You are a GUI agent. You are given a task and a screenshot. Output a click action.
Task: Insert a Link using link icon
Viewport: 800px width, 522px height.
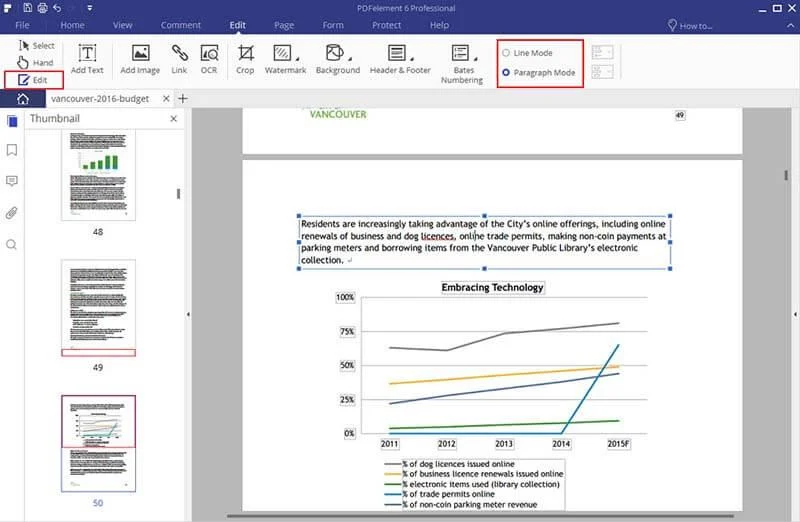(179, 59)
